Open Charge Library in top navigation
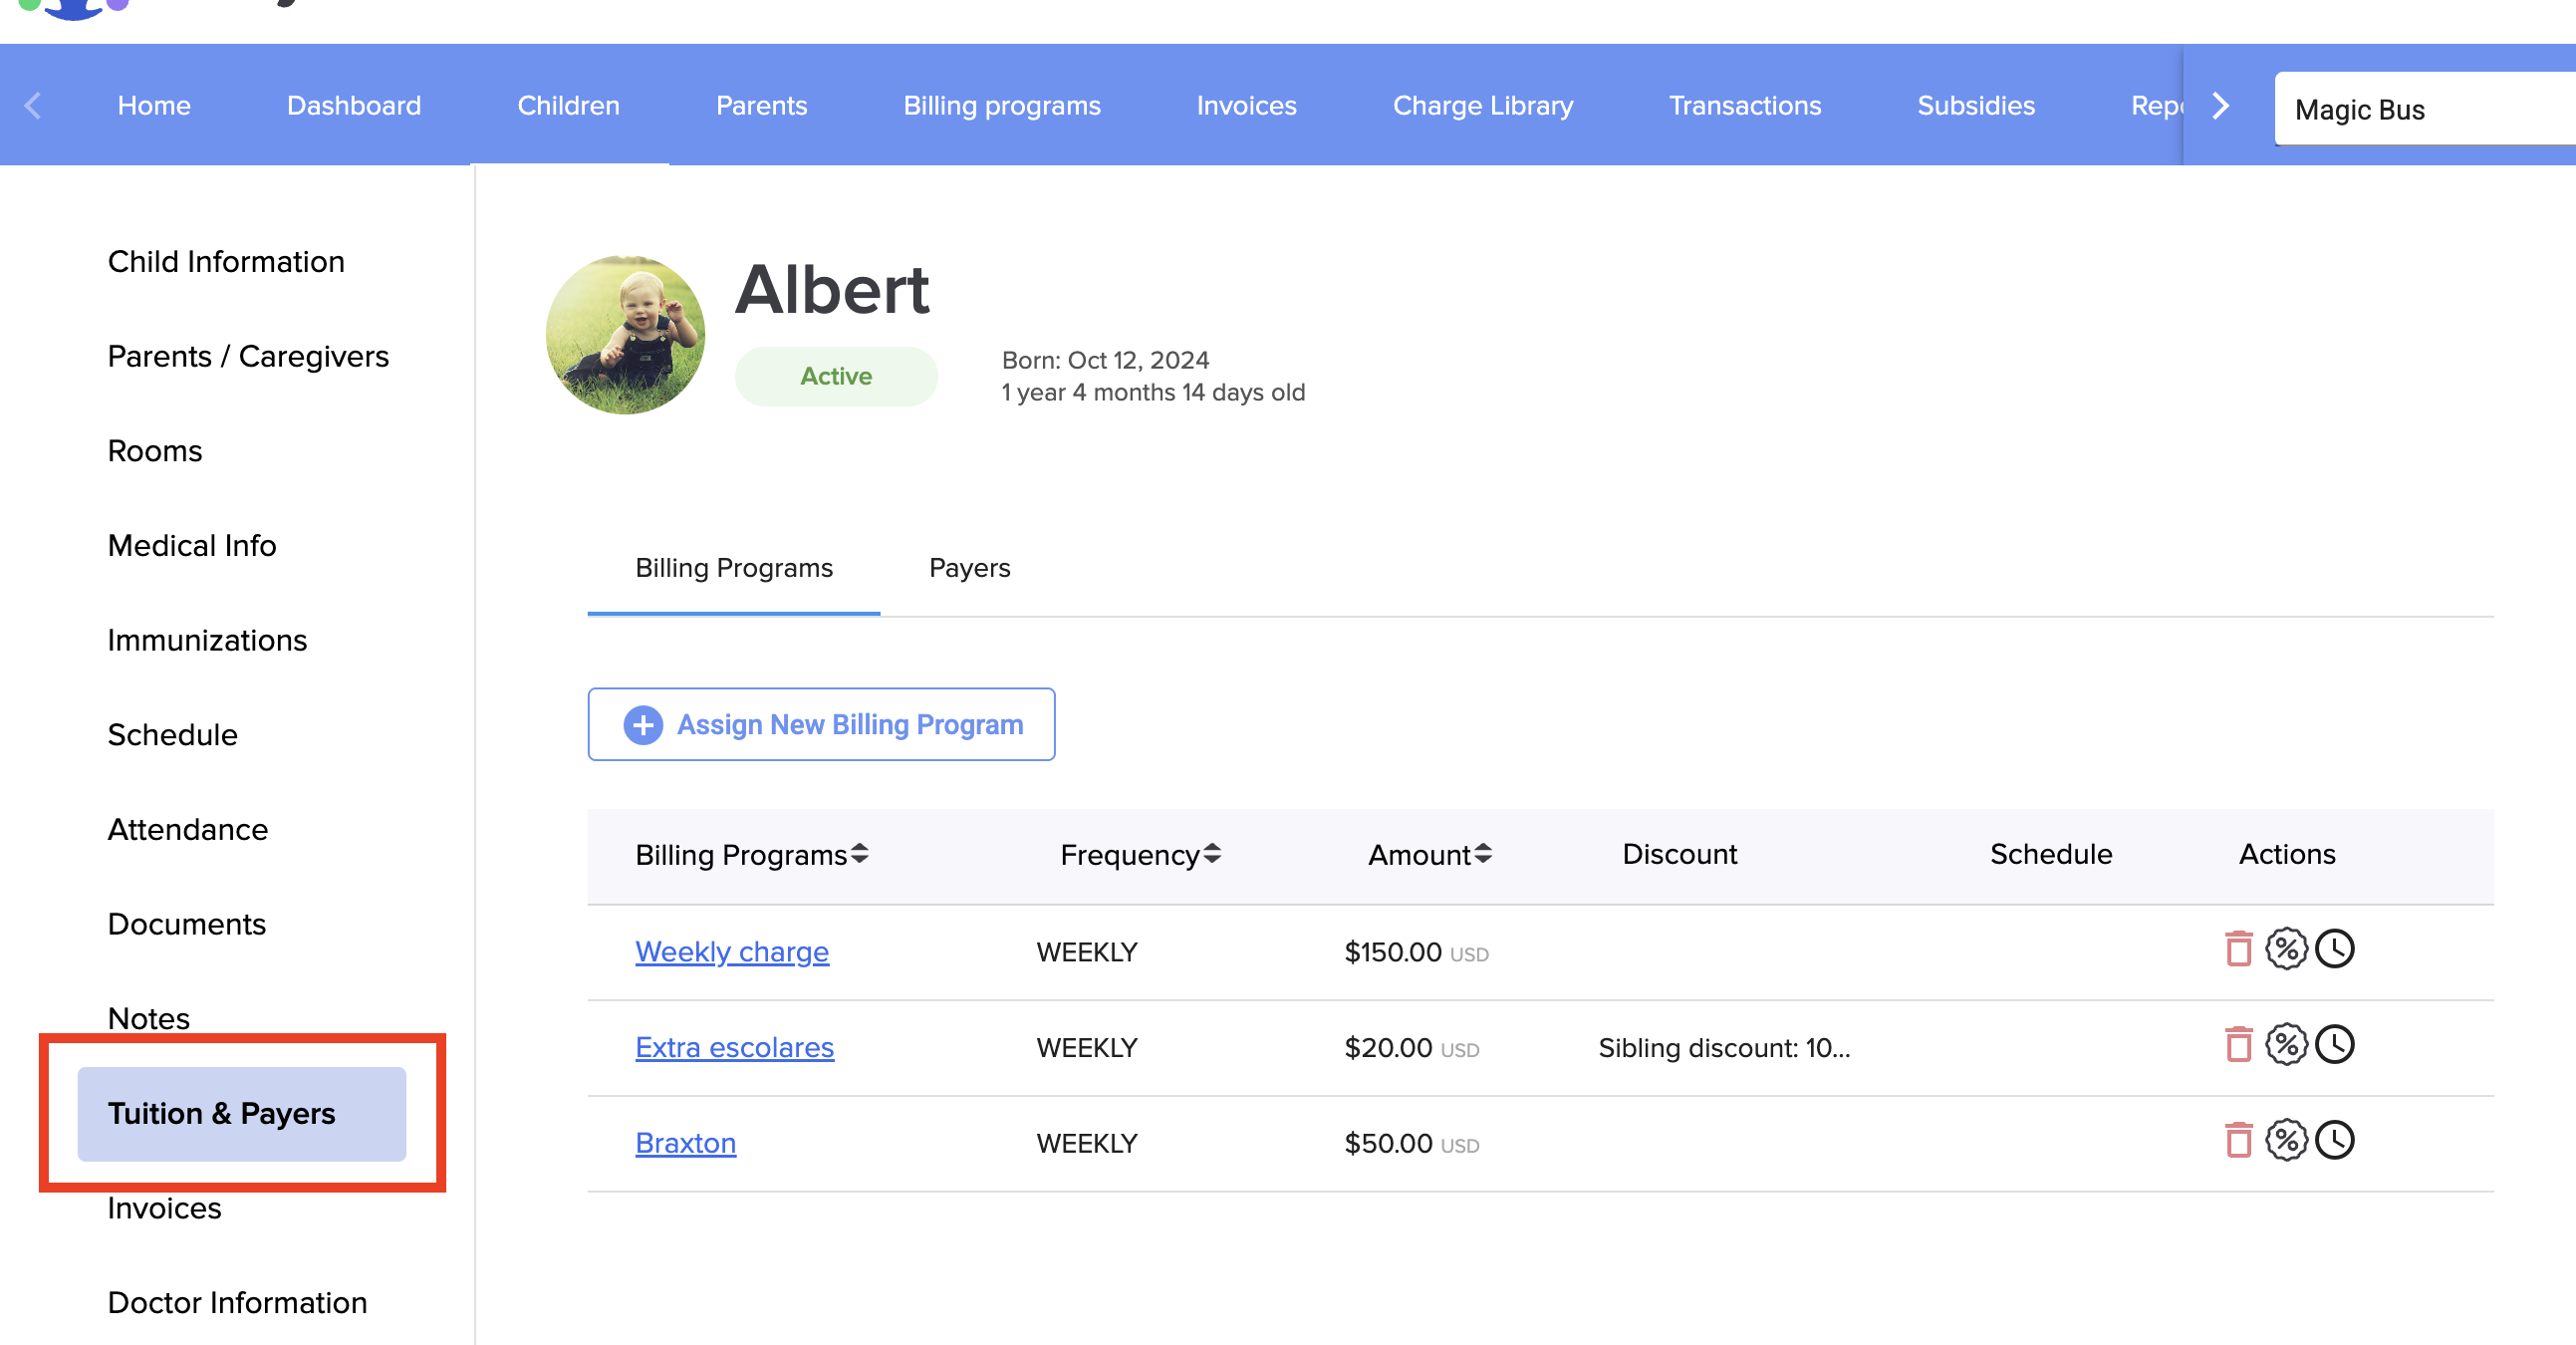 (1482, 106)
